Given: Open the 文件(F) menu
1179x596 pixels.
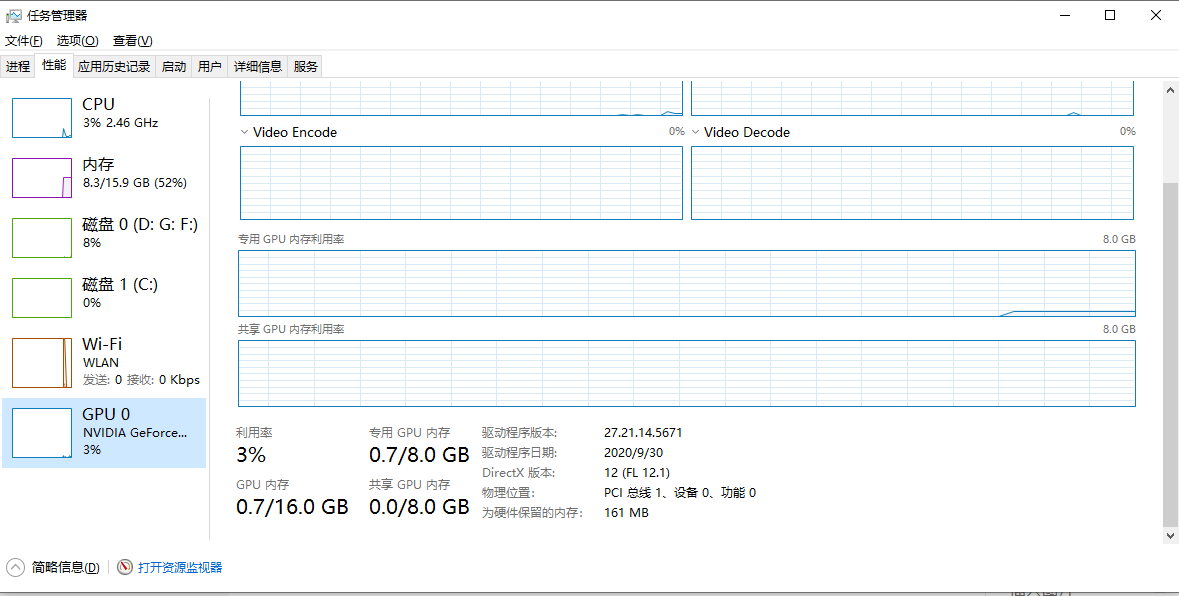Looking at the screenshot, I should pyautogui.click(x=23, y=41).
